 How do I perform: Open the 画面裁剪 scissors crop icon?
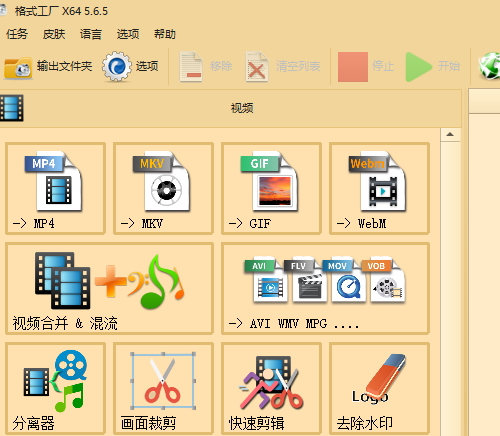click(x=163, y=381)
